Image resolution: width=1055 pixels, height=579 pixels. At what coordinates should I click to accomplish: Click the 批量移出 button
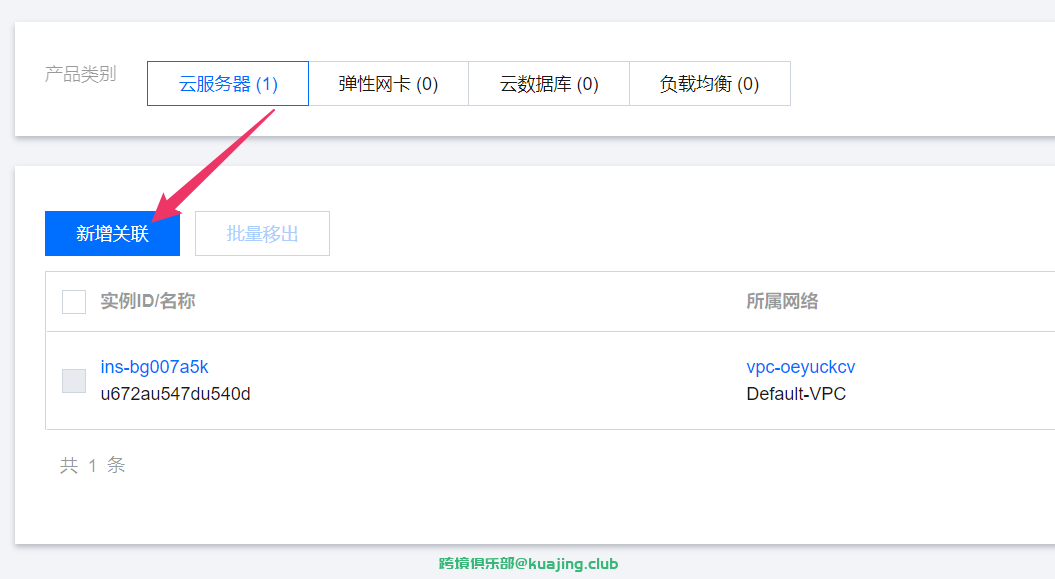pyautogui.click(x=262, y=233)
